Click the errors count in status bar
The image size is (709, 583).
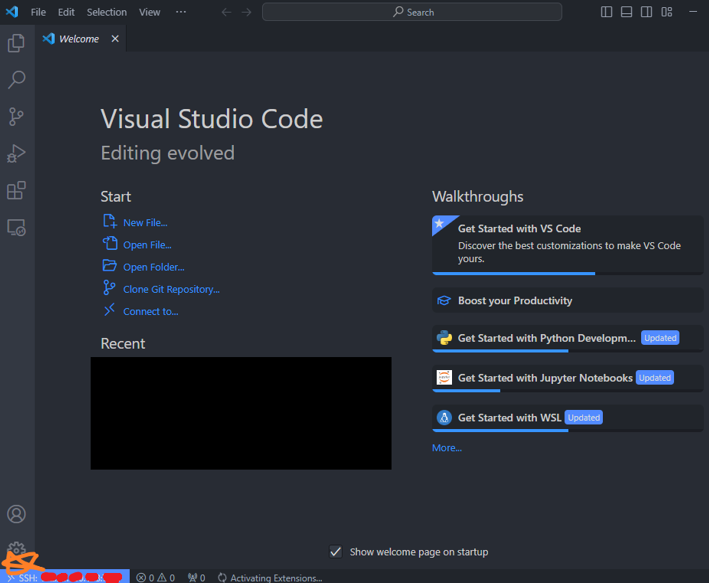tap(156, 578)
